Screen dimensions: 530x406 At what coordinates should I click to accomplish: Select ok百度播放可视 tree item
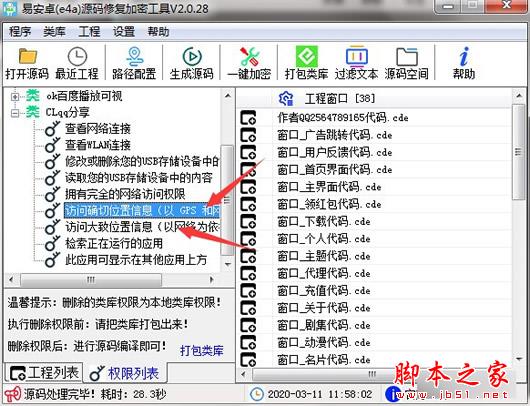[84, 96]
